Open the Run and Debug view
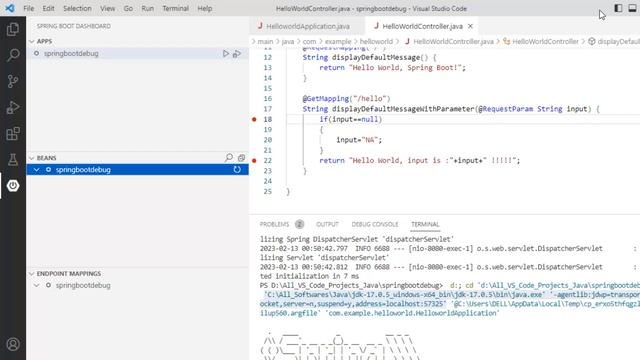 [x=13, y=107]
